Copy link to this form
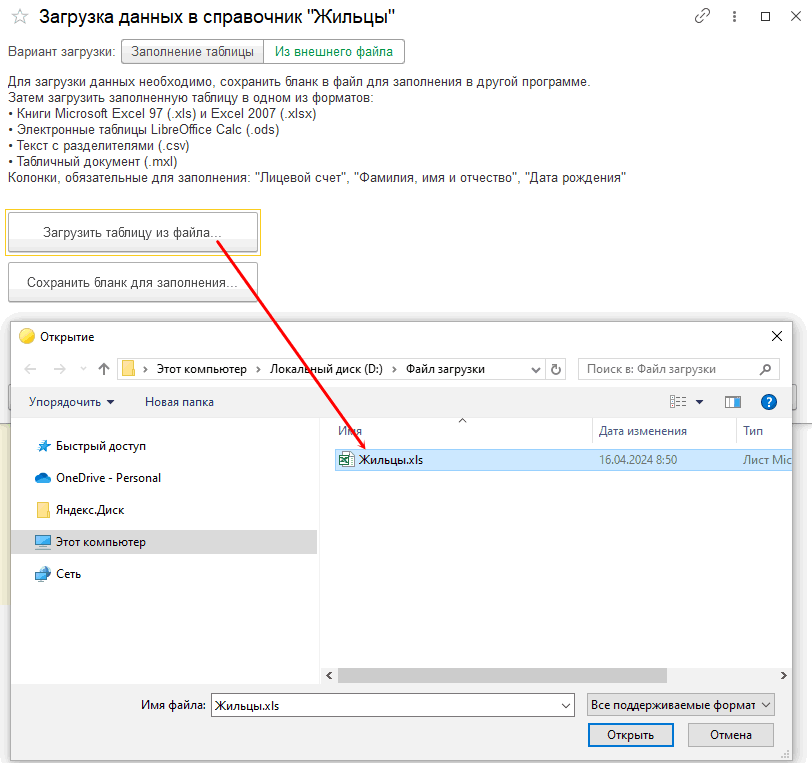This screenshot has width=812, height=763. (702, 17)
